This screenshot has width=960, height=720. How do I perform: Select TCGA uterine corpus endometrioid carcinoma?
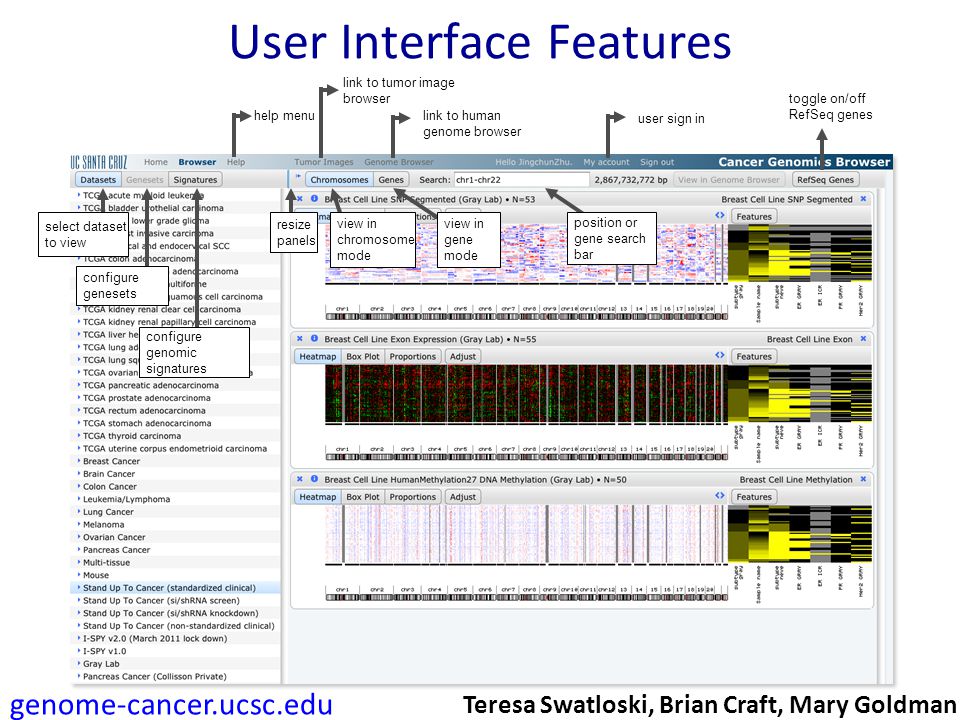click(x=175, y=448)
